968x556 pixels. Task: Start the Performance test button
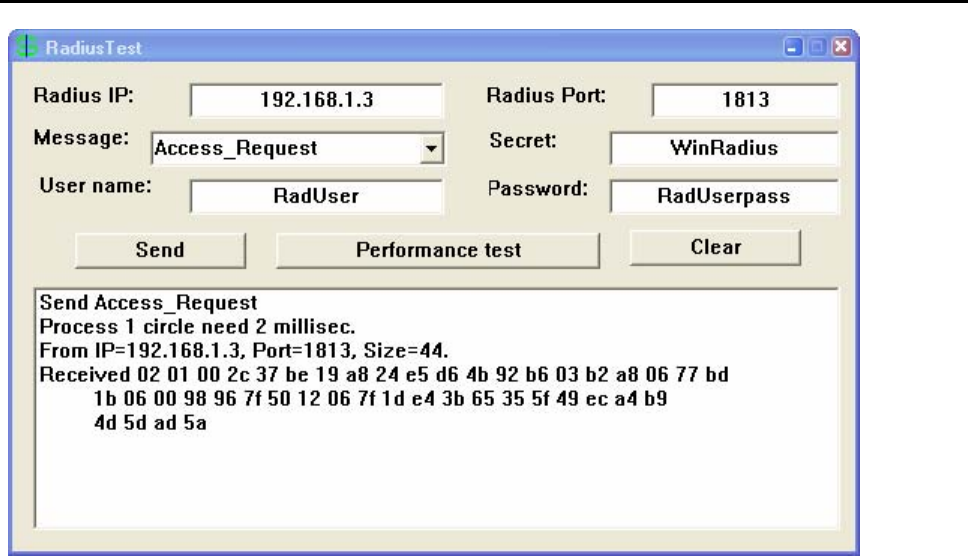pyautogui.click(x=438, y=250)
